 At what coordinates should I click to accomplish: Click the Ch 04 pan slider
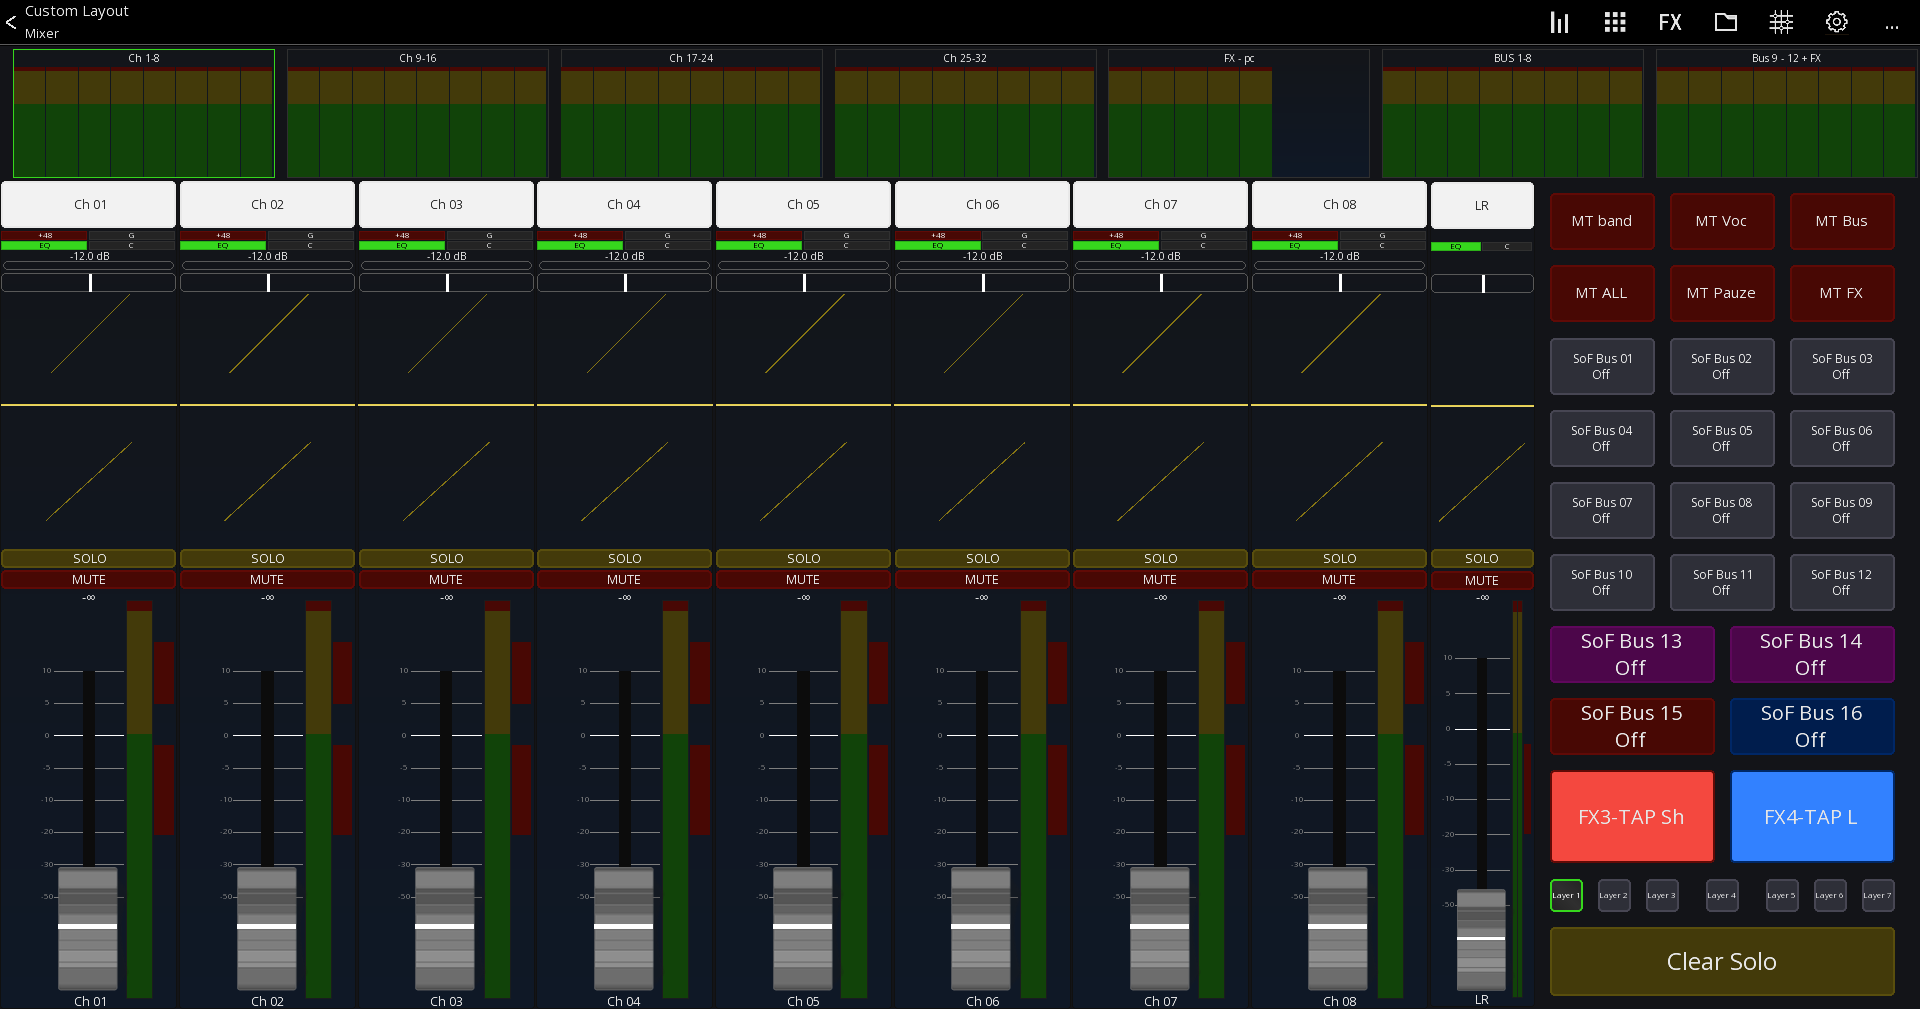tap(624, 283)
